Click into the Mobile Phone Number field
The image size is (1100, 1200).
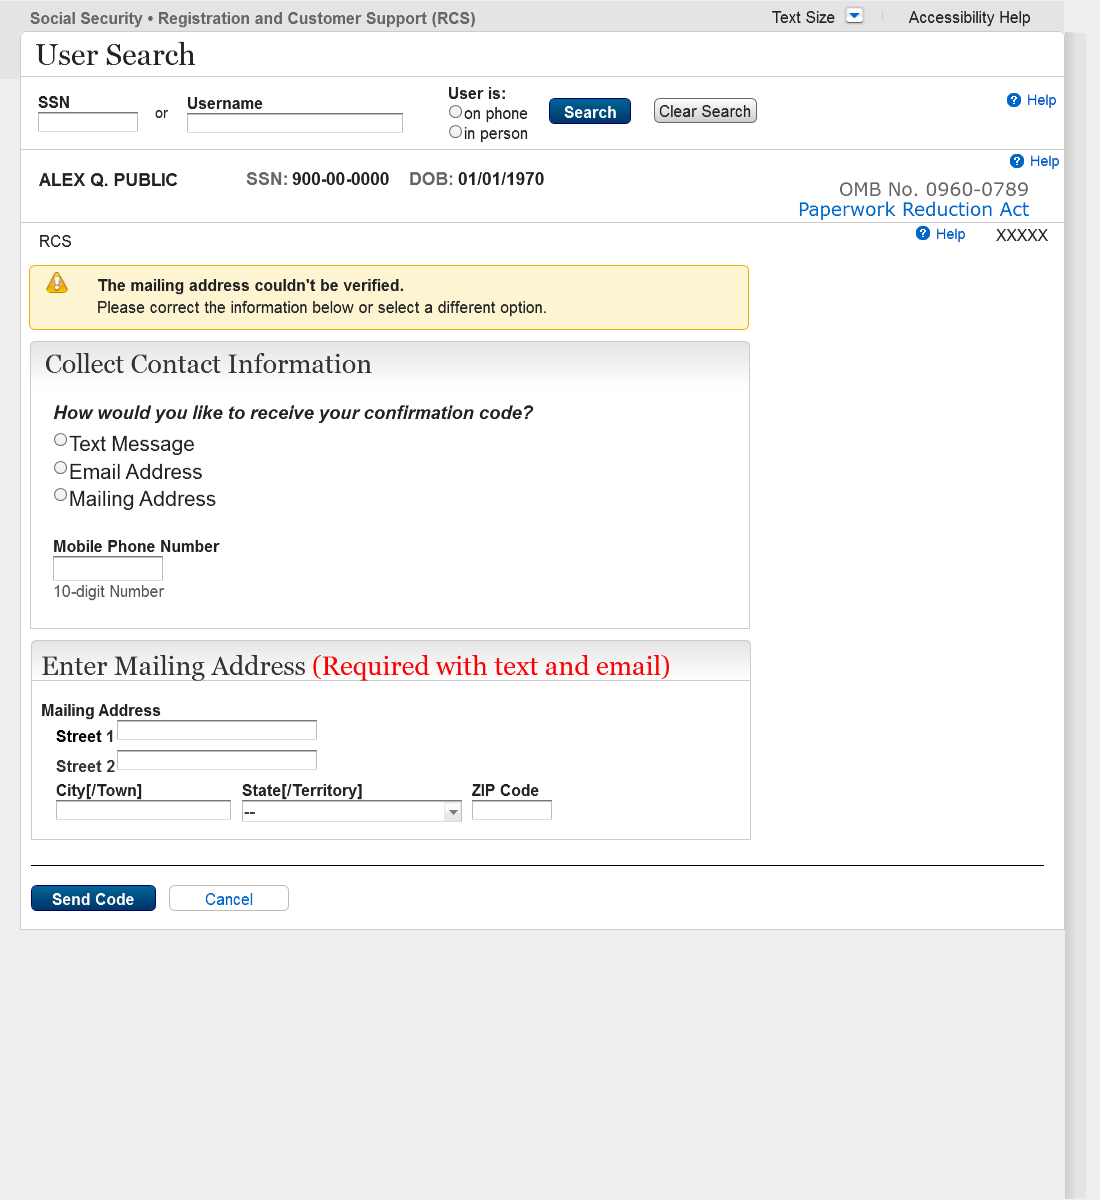click(108, 569)
